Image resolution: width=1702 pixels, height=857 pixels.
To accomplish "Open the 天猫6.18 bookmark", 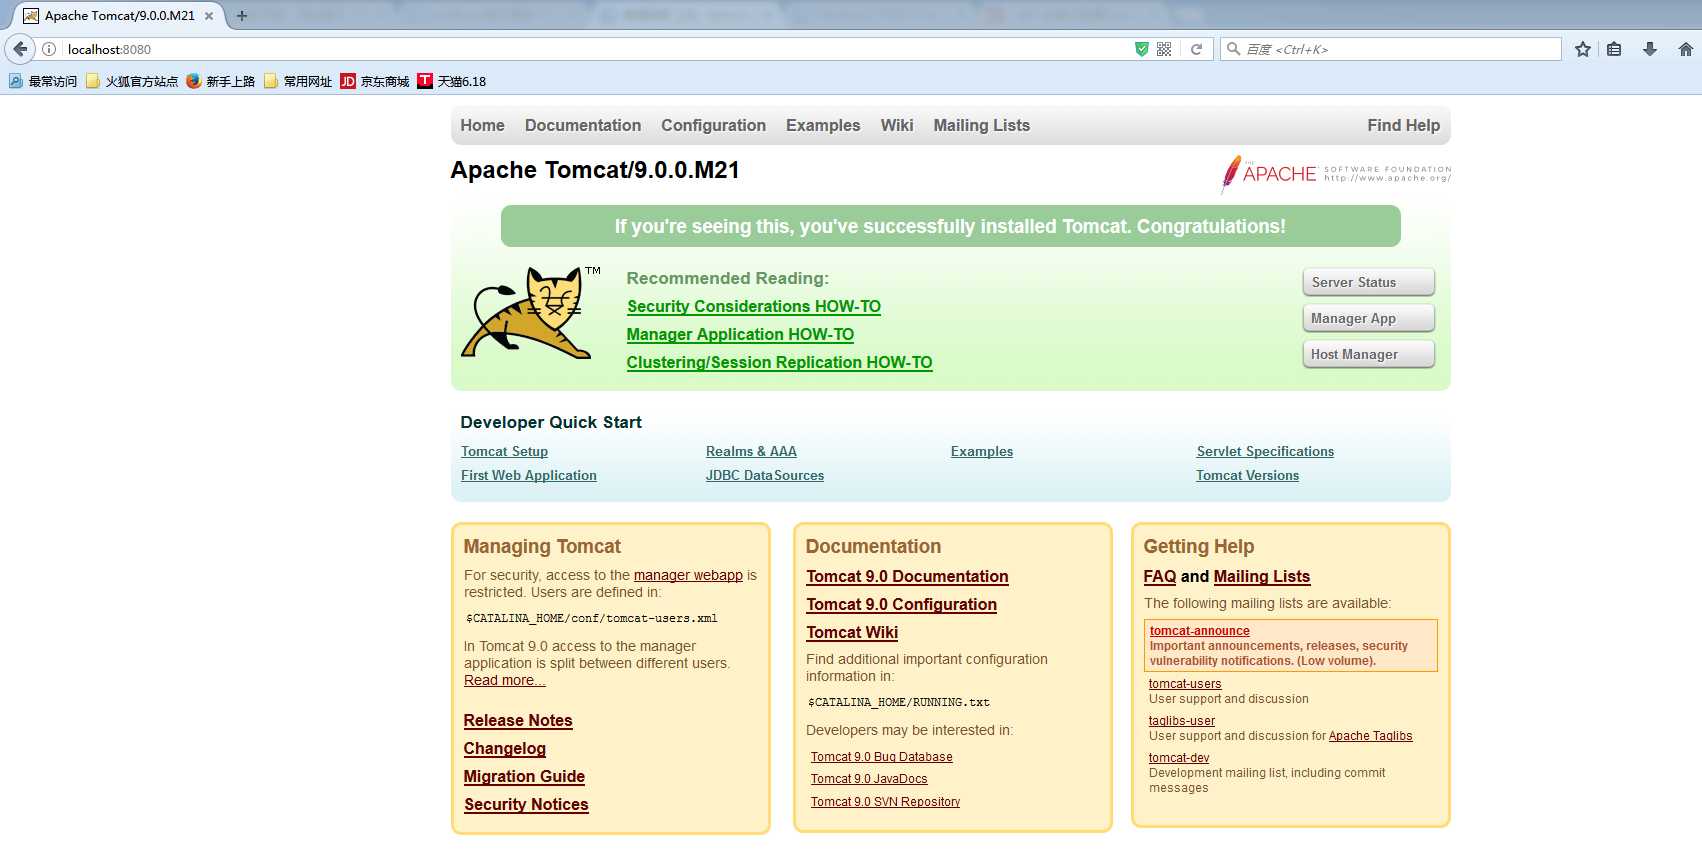I will [452, 81].
